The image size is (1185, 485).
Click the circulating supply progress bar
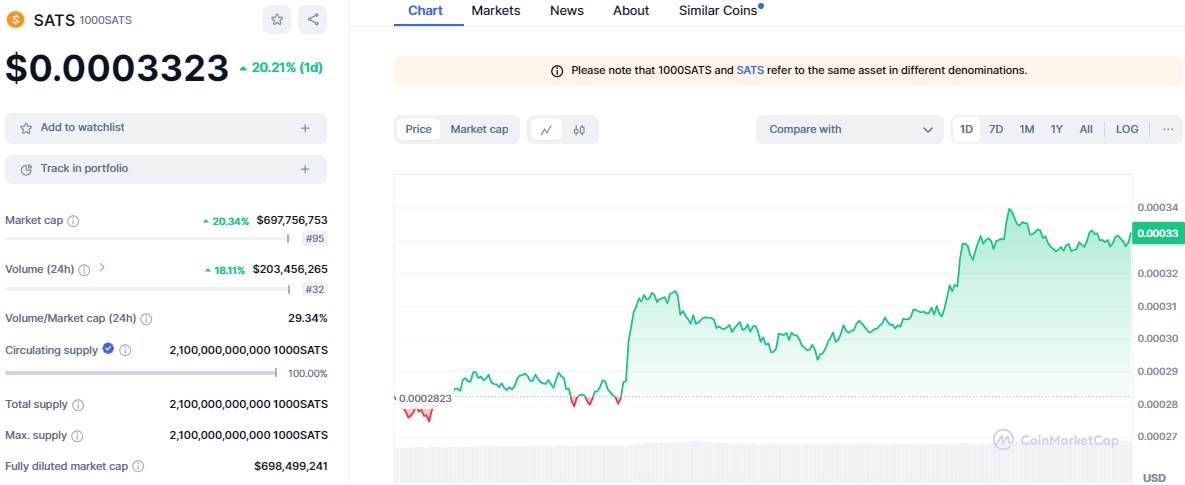click(x=141, y=372)
